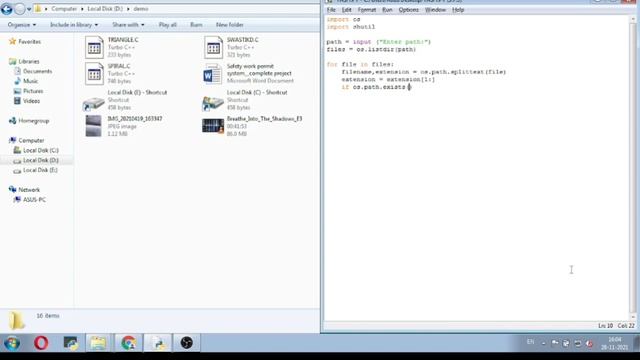Open the TRIANGLE.C file icon
This screenshot has height=360, width=640.
[94, 47]
